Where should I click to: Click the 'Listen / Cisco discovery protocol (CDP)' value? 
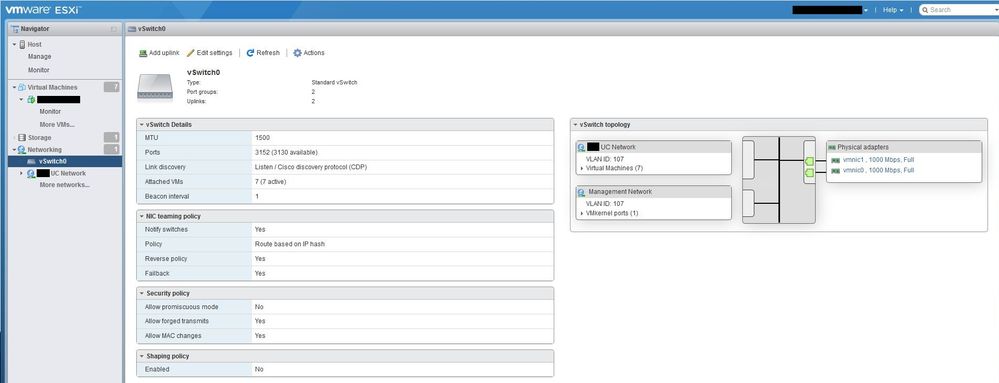(x=311, y=167)
